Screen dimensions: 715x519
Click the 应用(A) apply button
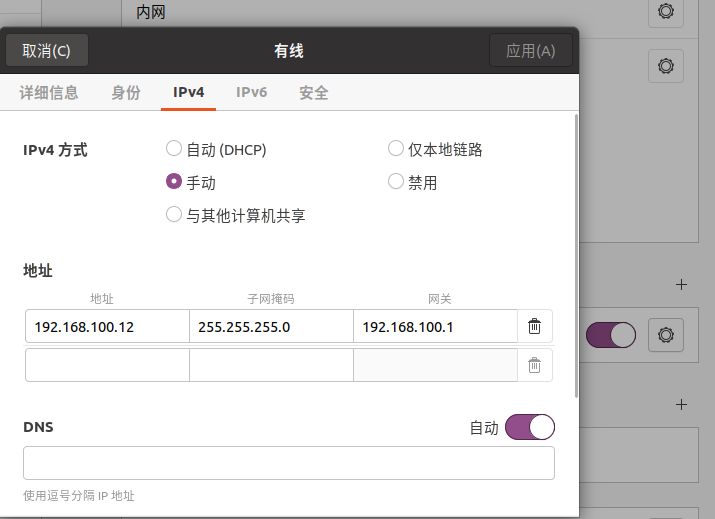531,51
